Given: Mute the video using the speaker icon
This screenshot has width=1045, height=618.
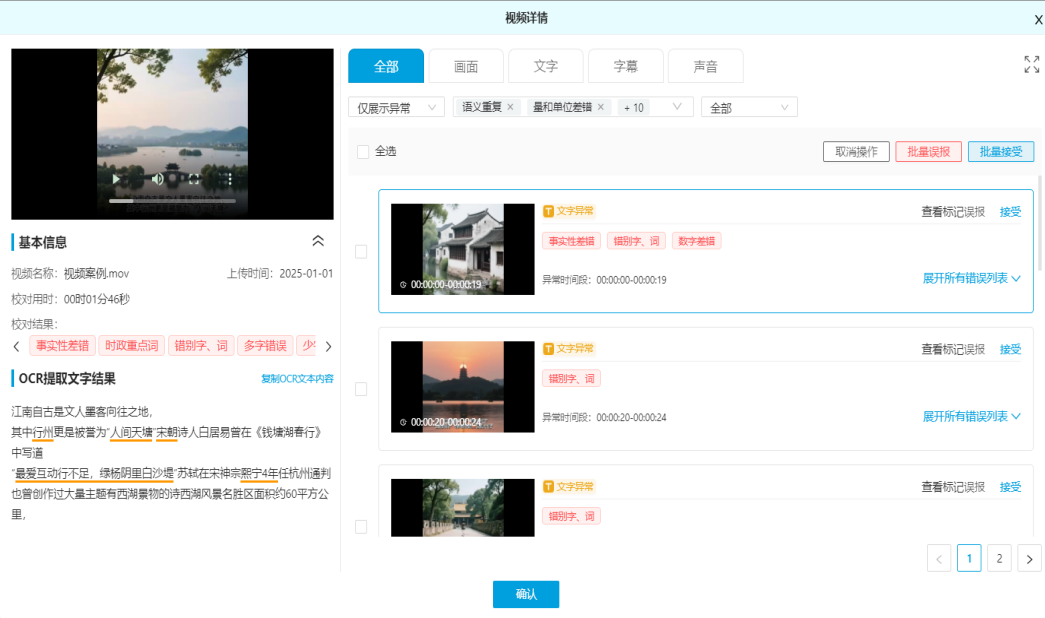Looking at the screenshot, I should click(157, 180).
